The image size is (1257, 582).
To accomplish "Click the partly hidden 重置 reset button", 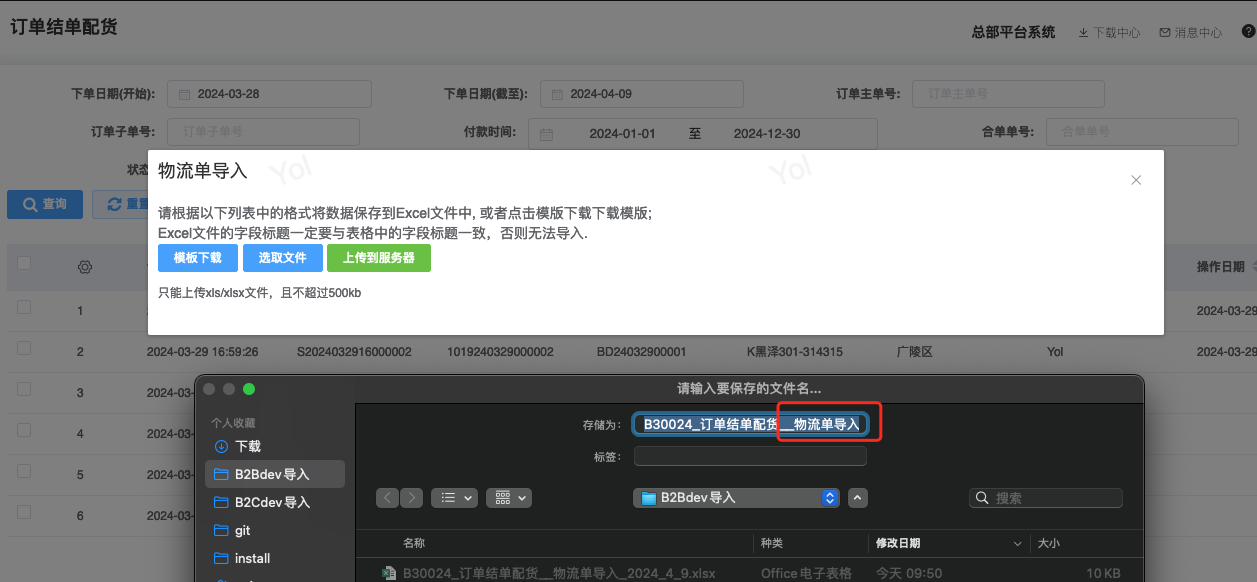I will click(x=120, y=204).
